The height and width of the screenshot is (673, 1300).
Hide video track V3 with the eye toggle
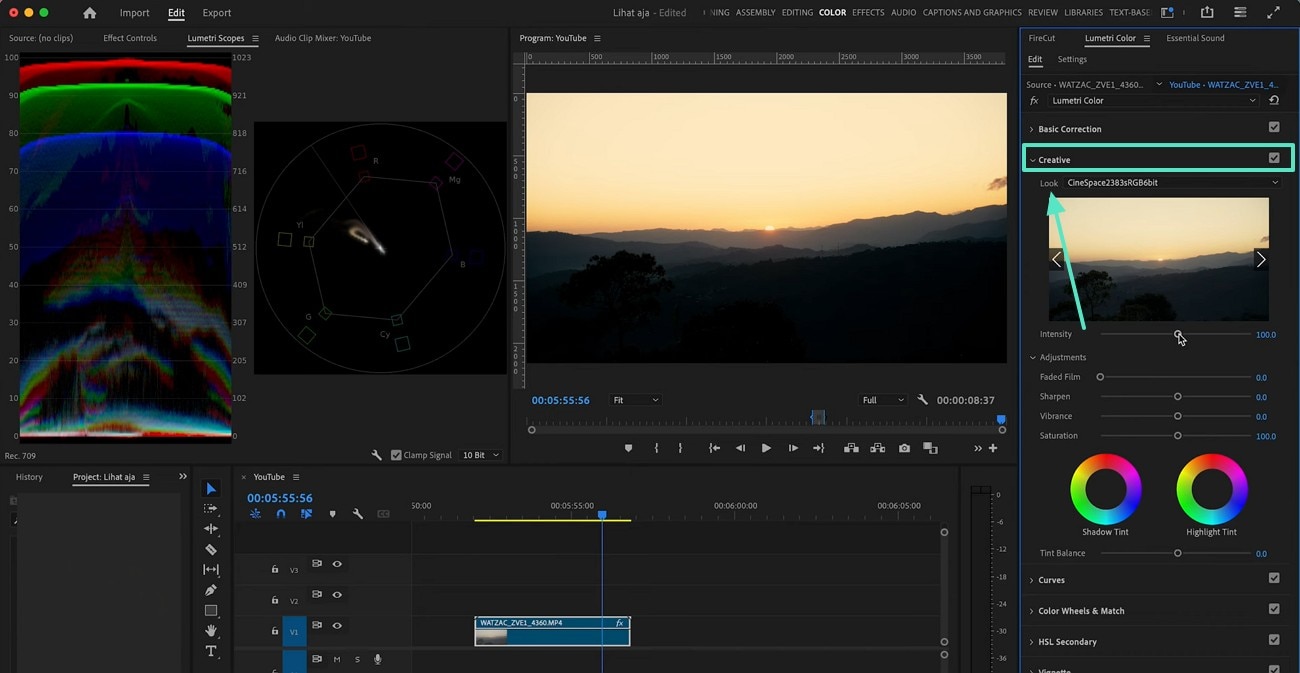(337, 564)
